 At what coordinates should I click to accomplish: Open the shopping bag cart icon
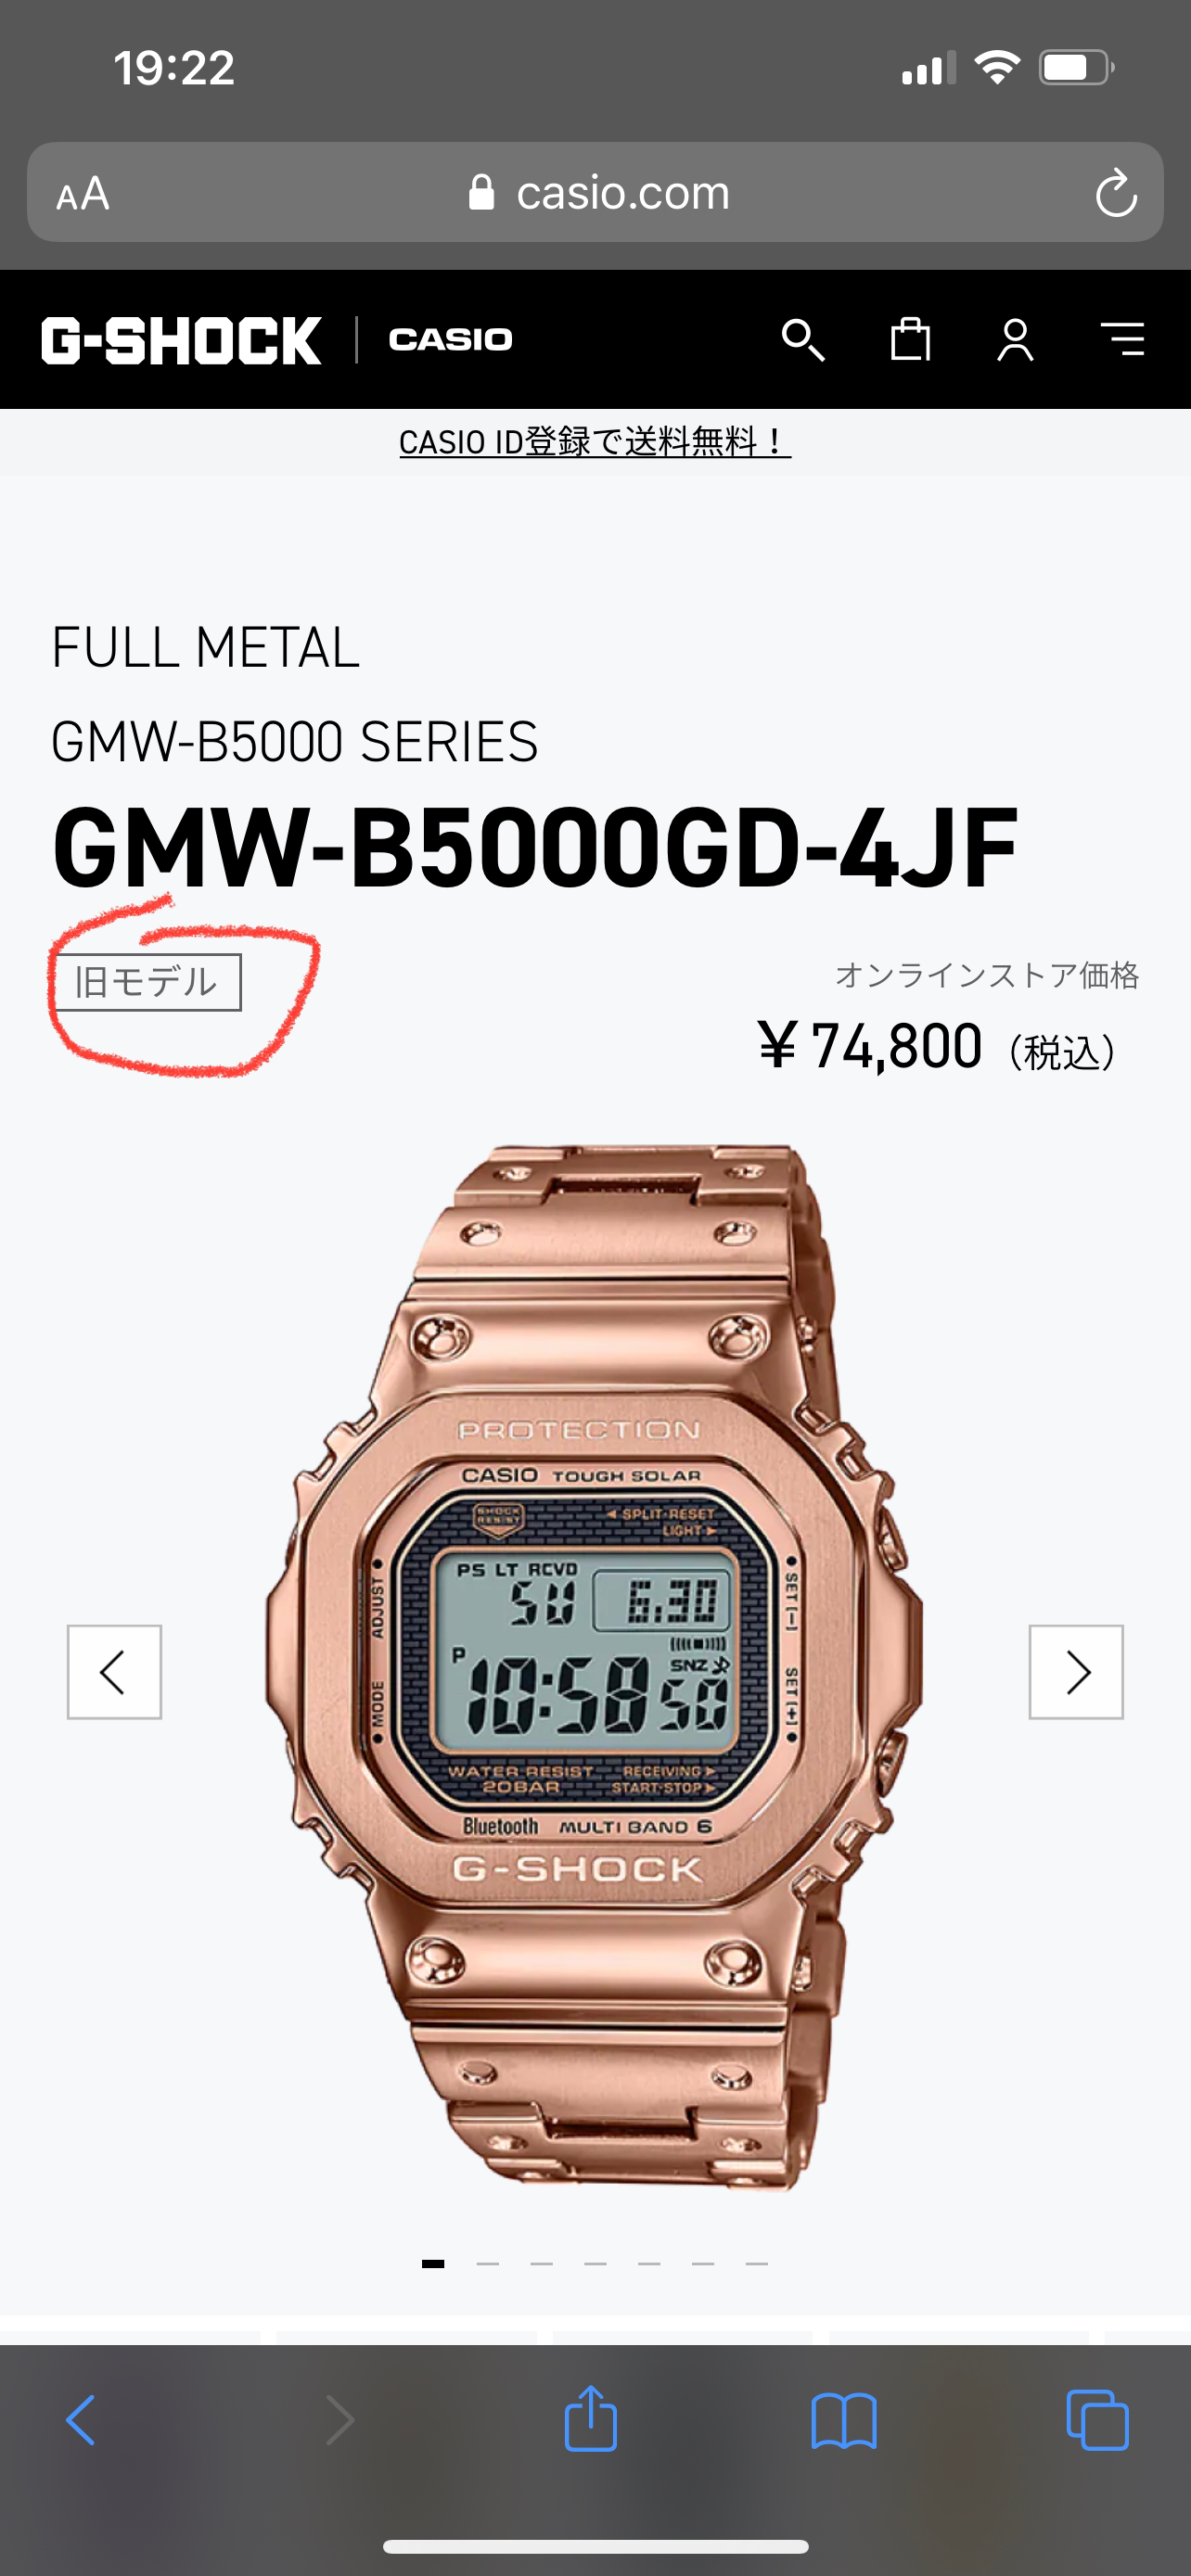[910, 340]
